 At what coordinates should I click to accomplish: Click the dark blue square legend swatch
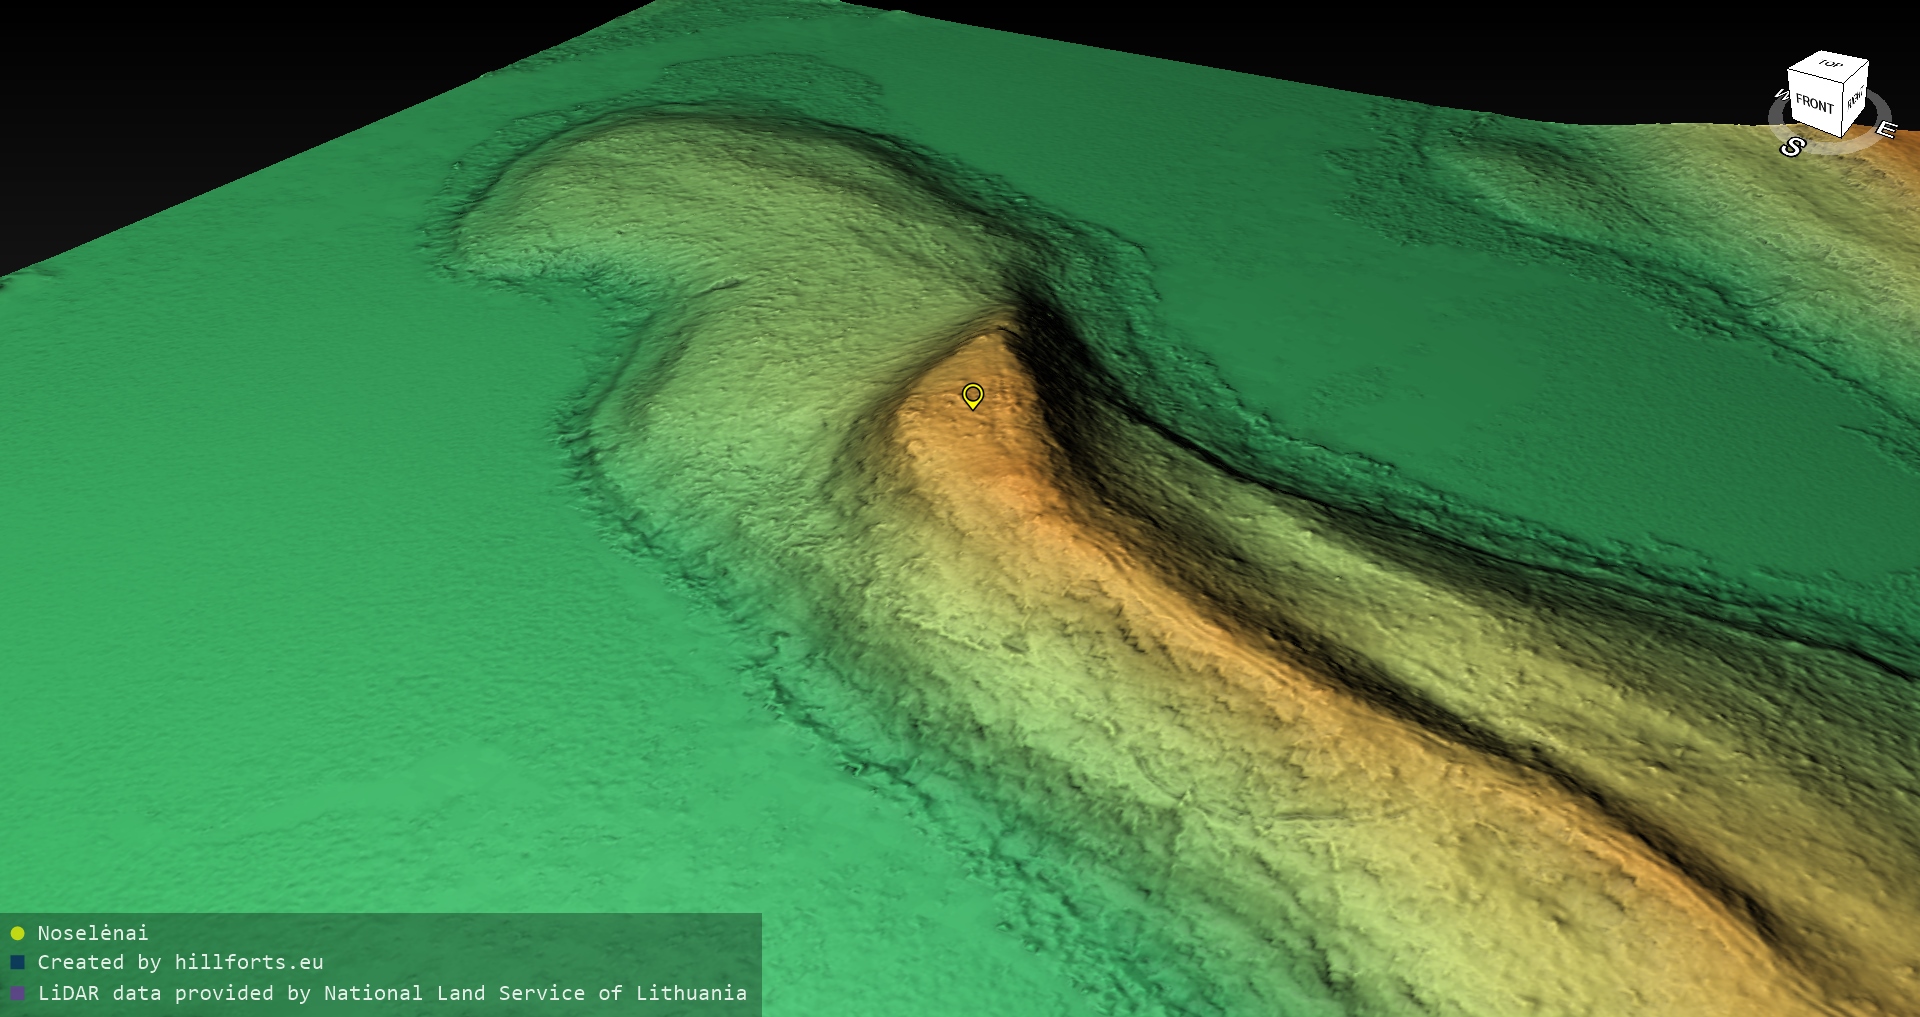17,963
